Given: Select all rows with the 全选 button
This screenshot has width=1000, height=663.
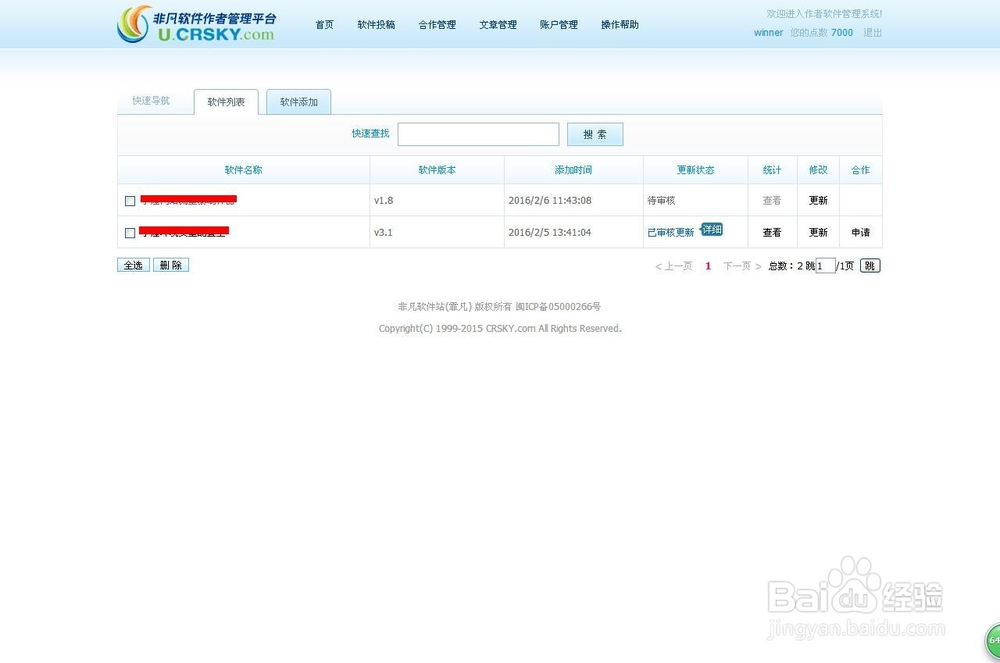Looking at the screenshot, I should pyautogui.click(x=133, y=264).
